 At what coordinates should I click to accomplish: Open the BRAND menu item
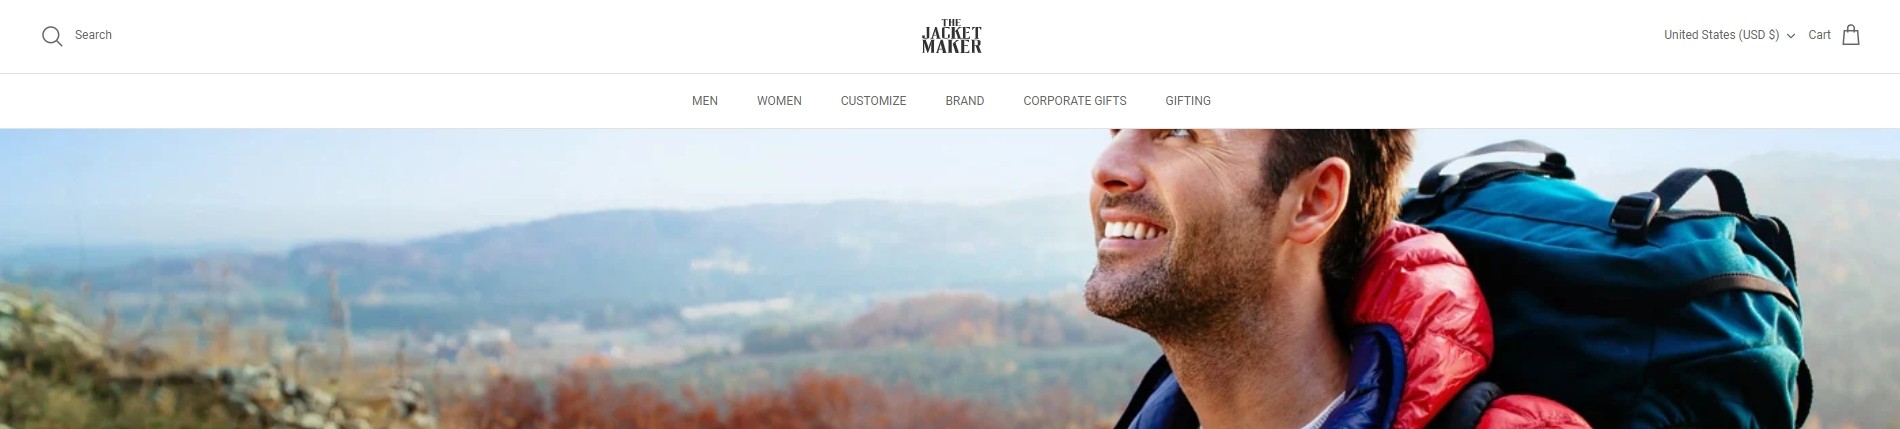point(965,101)
